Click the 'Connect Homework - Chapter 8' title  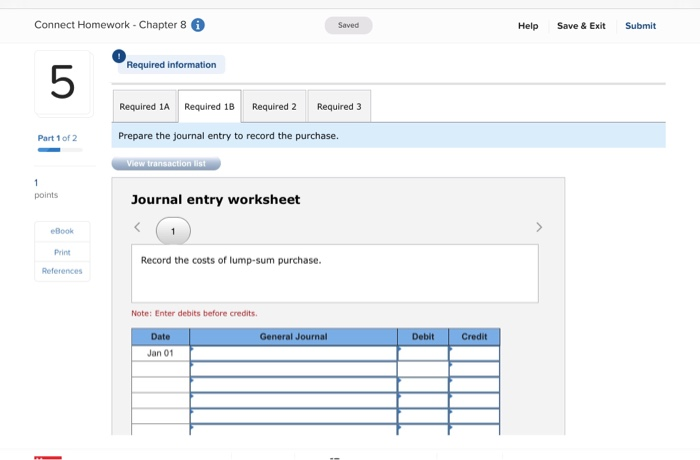110,25
